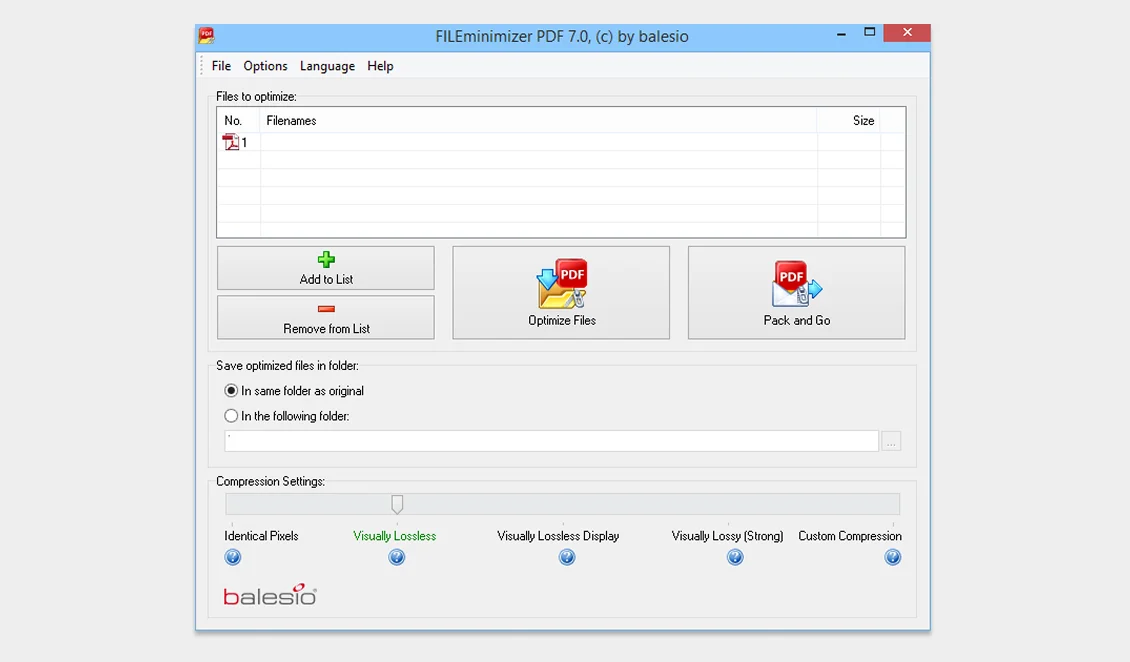Screen dimensions: 1130x662
Task: Choose Custom Compression label
Action: coord(850,536)
